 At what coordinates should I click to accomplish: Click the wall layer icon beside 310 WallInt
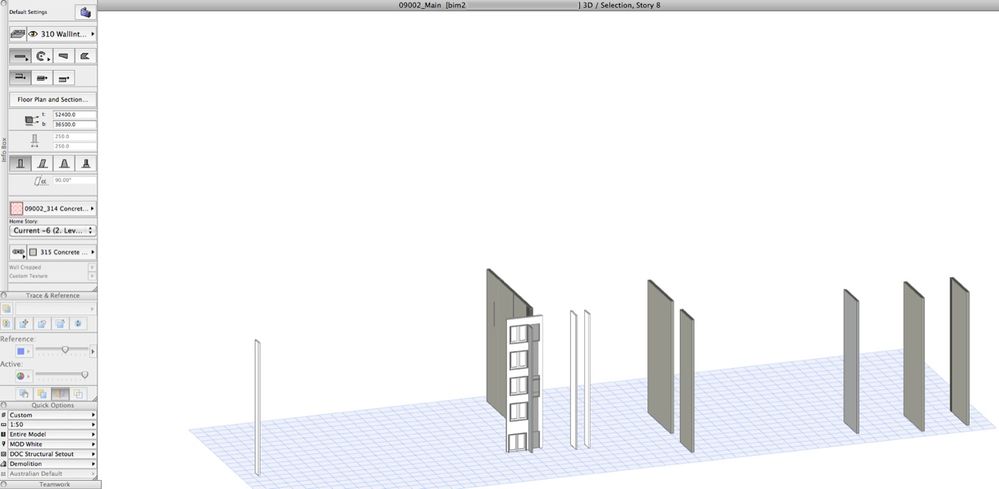[x=18, y=34]
